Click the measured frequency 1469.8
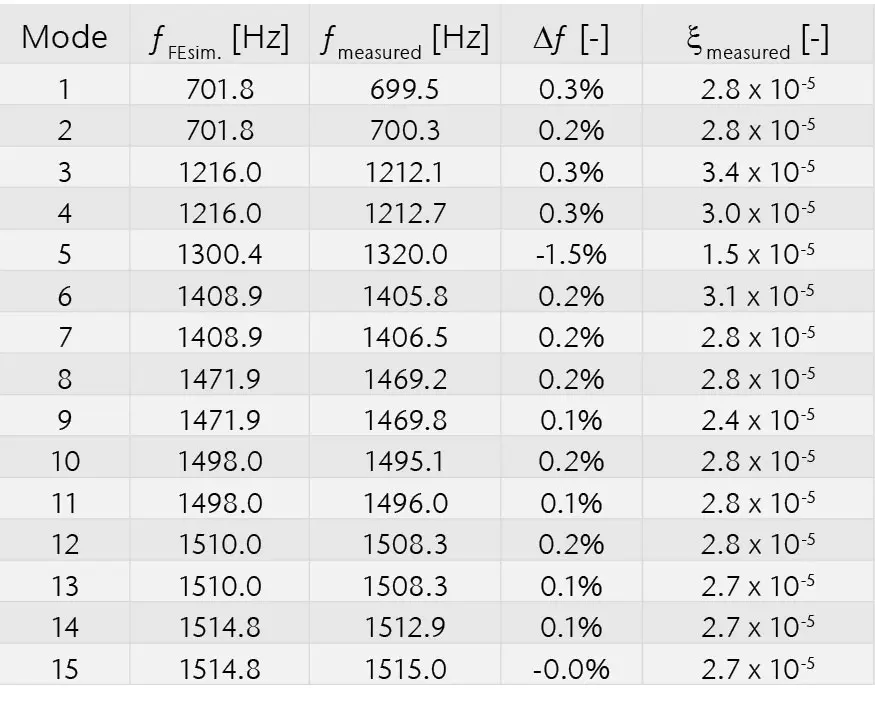The height and width of the screenshot is (709, 875). (x=404, y=420)
